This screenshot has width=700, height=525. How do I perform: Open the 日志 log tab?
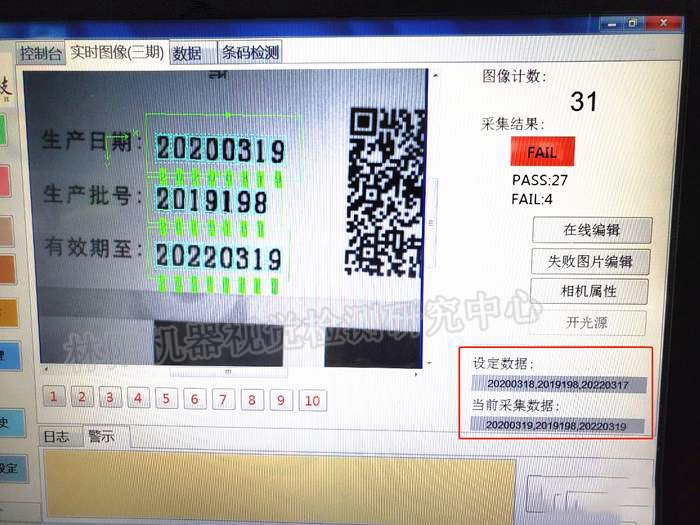click(x=56, y=436)
